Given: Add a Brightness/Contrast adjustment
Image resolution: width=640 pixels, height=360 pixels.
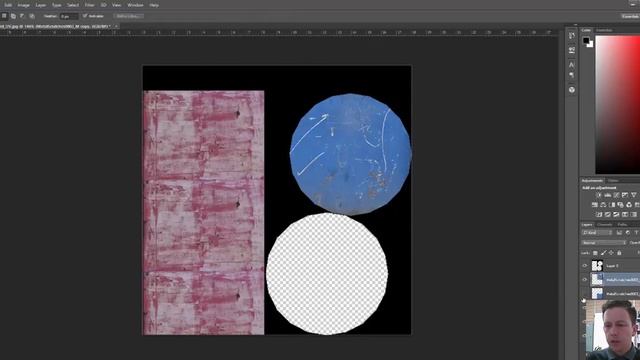Looking at the screenshot, I should [x=598, y=195].
